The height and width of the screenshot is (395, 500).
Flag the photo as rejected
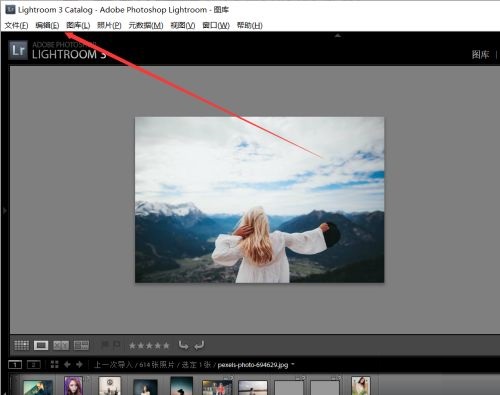pyautogui.click(x=116, y=345)
